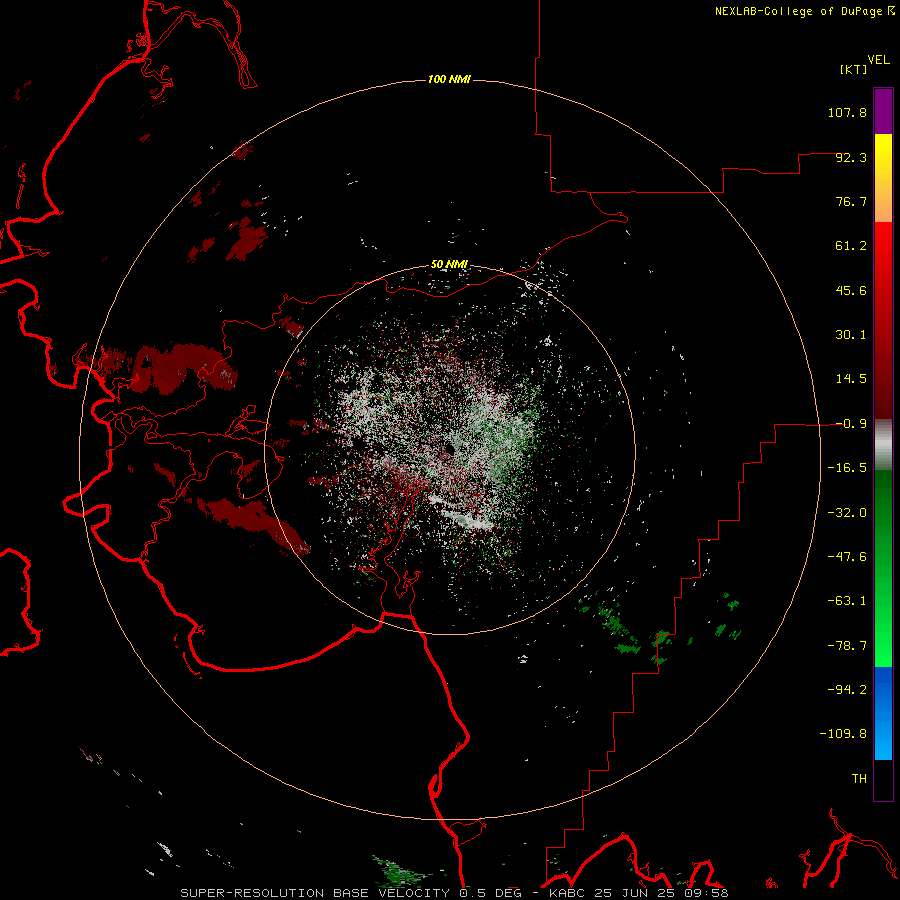
Task: Click the -63.1 scale value
Action: [847, 601]
